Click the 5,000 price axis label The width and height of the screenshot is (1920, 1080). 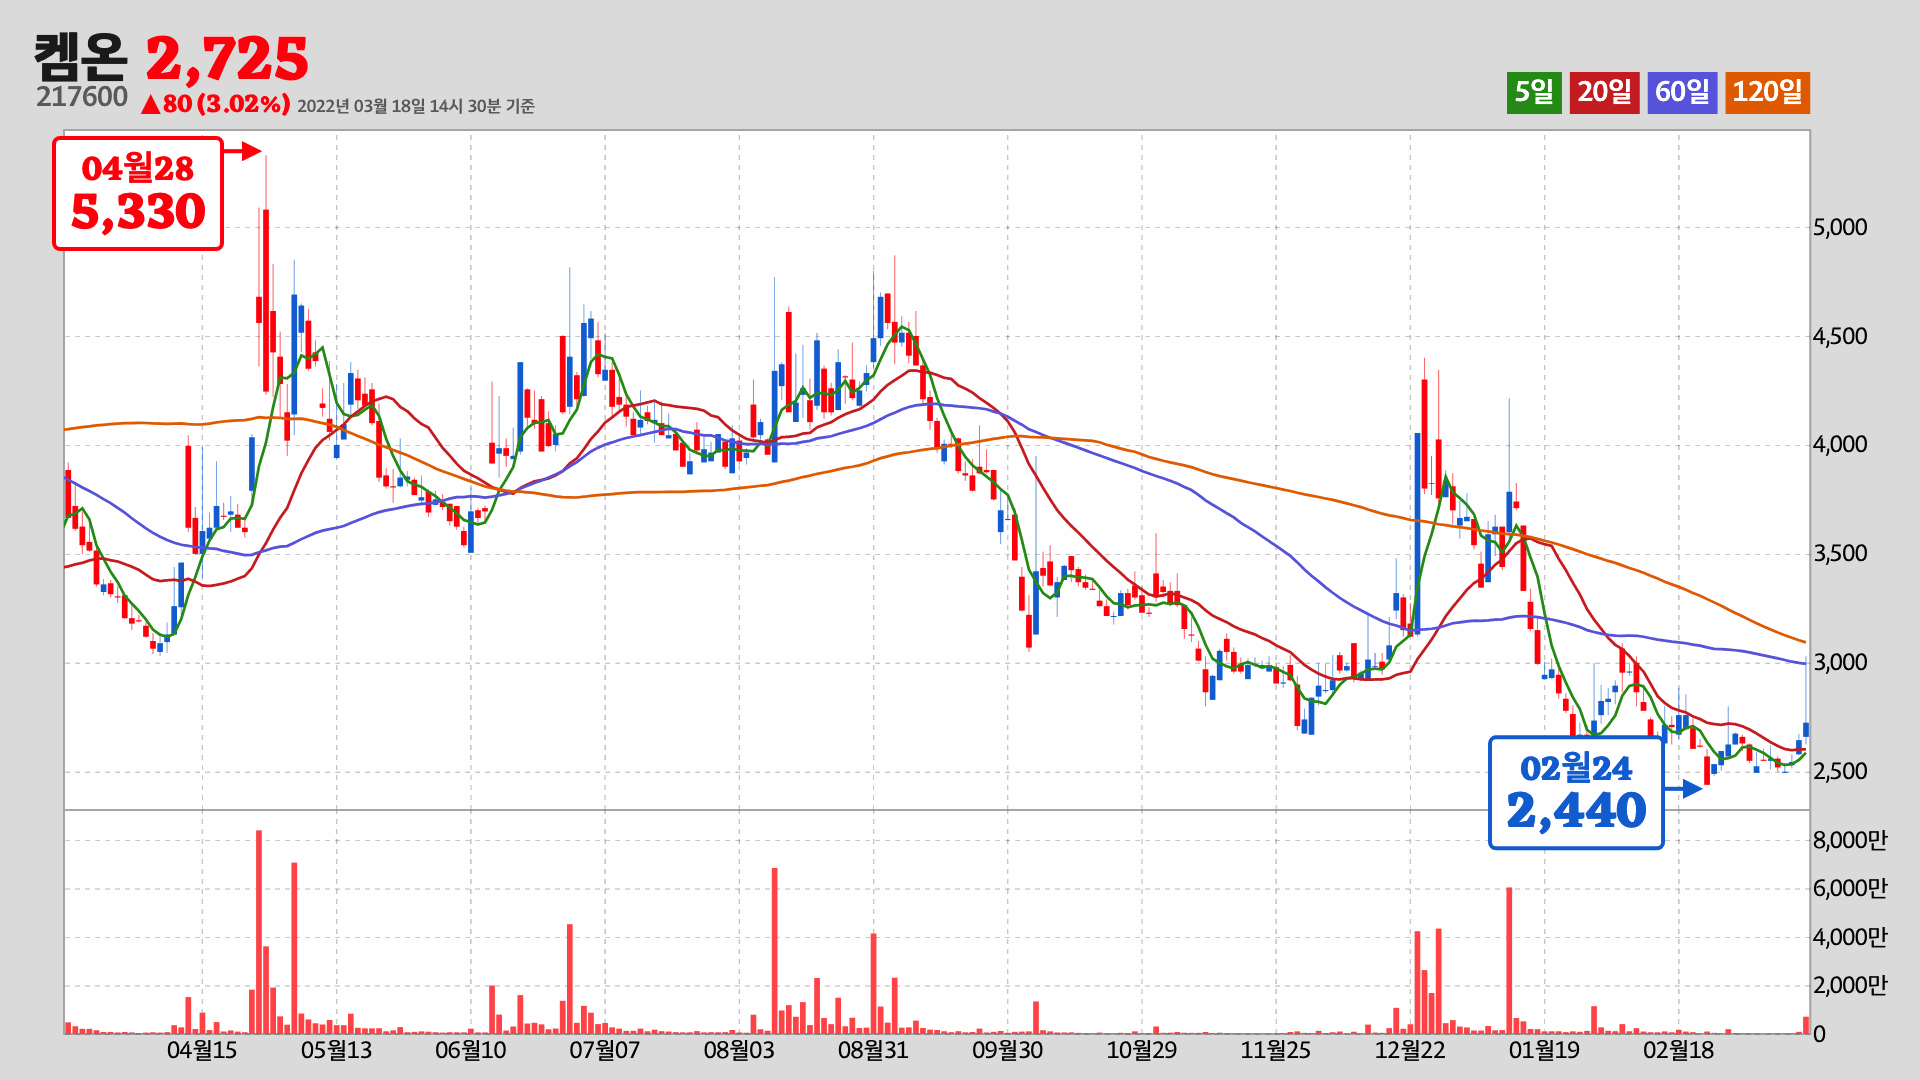click(x=1840, y=227)
